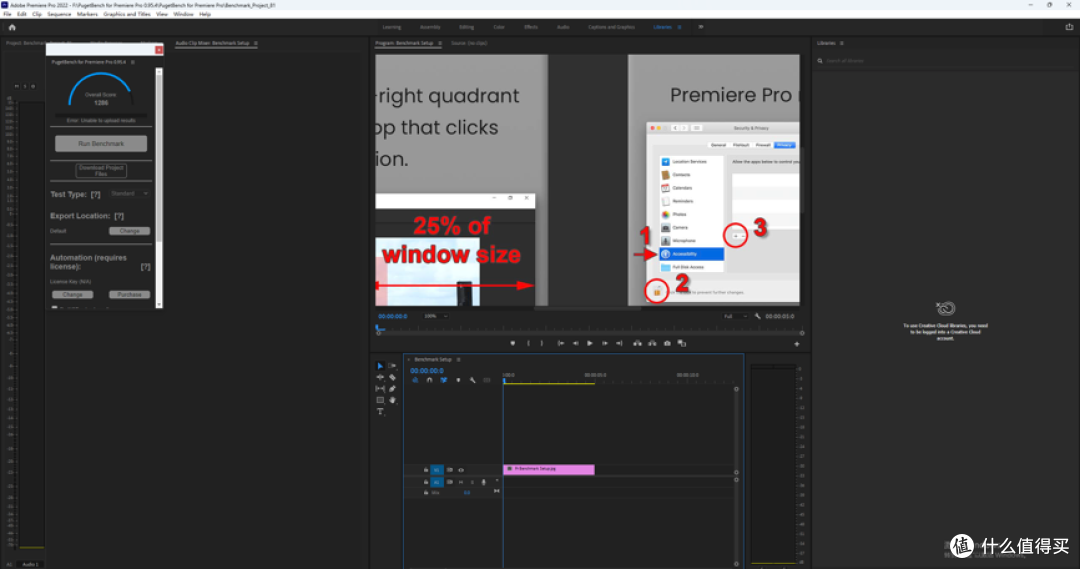
Task: Toggle insert sequences as nests button
Action: [x=415, y=380]
